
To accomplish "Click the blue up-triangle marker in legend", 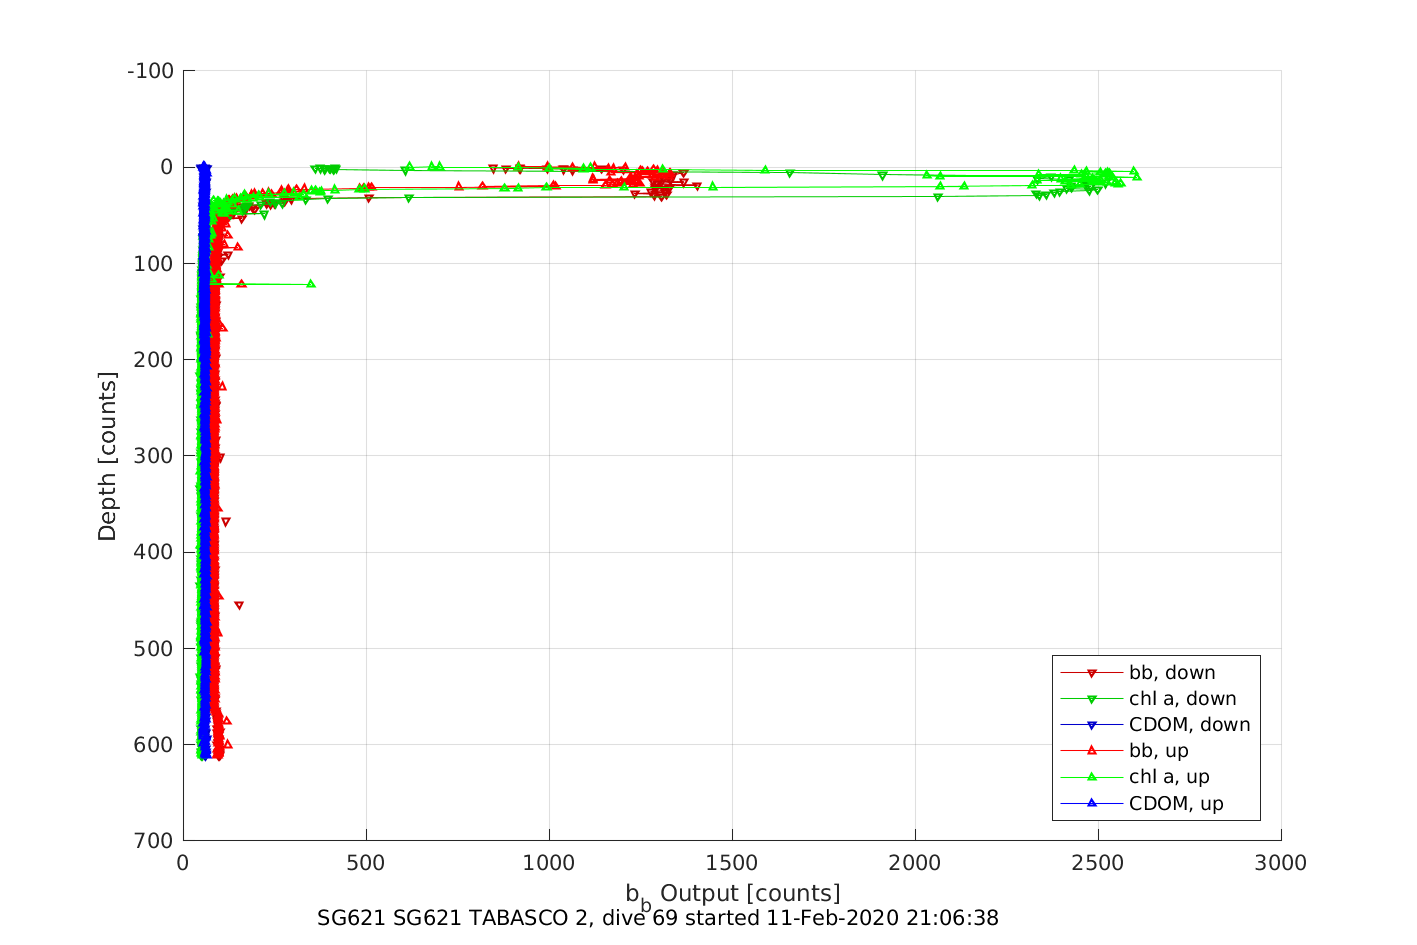I will 1092,803.
